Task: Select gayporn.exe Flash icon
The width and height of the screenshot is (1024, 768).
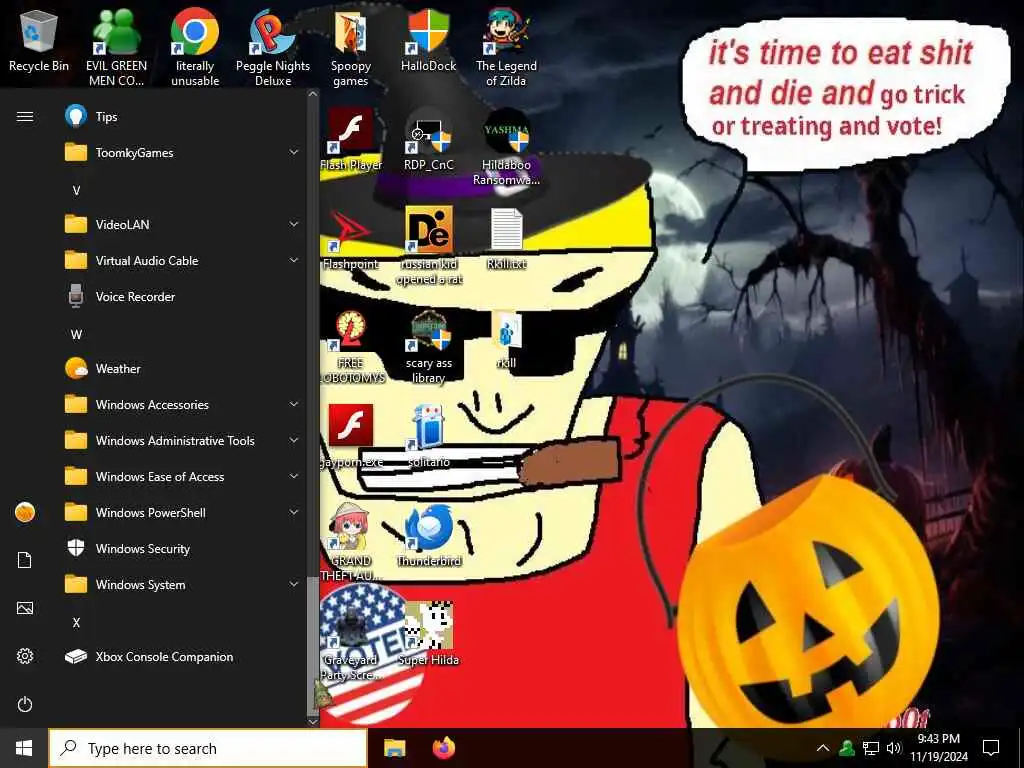Action: point(351,436)
